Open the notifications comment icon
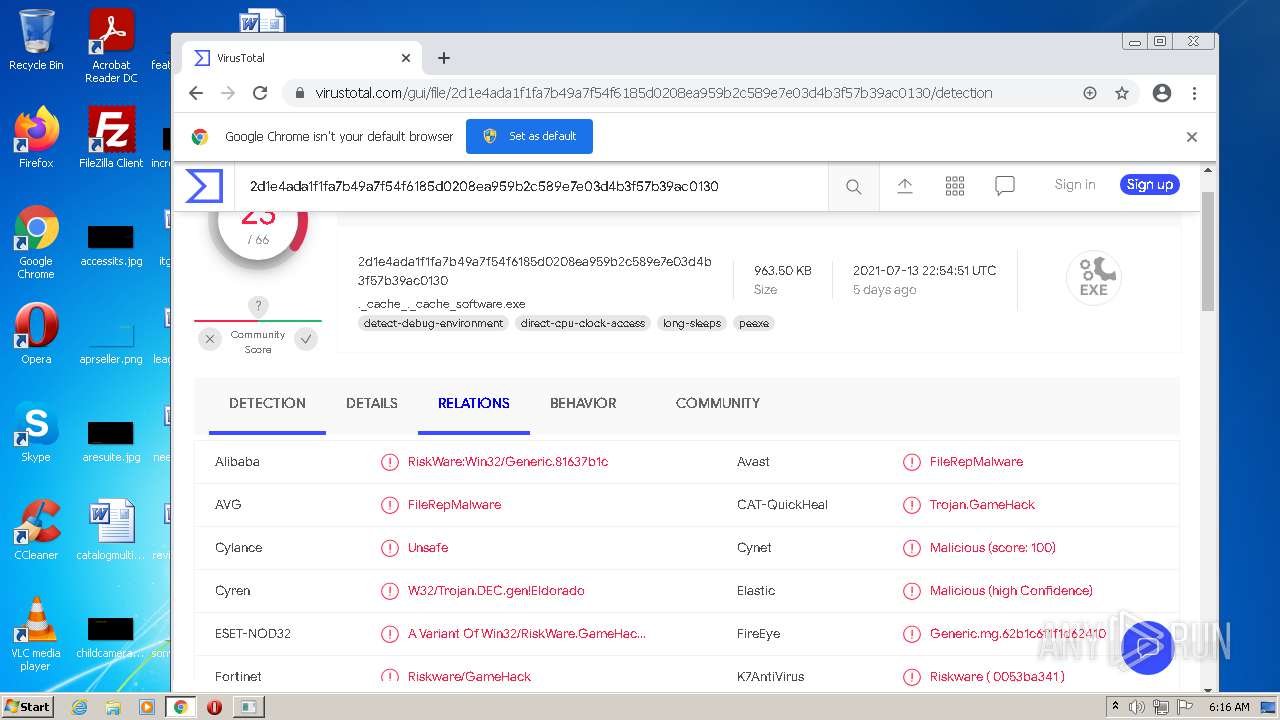 tap(1005, 186)
